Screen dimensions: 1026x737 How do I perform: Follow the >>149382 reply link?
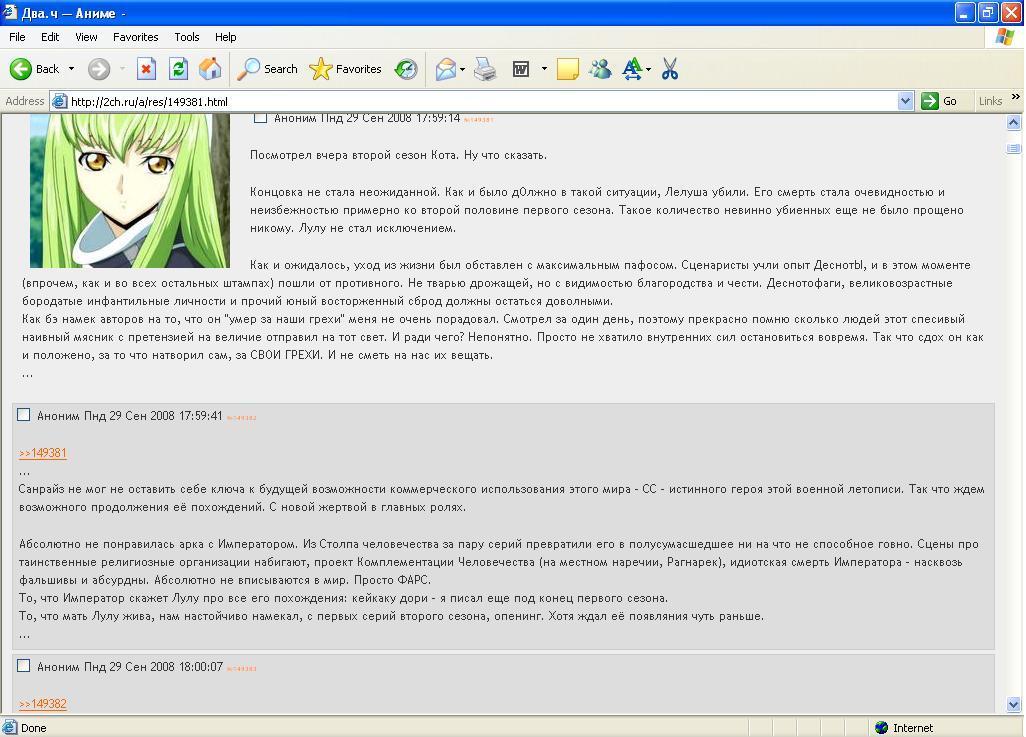click(43, 704)
